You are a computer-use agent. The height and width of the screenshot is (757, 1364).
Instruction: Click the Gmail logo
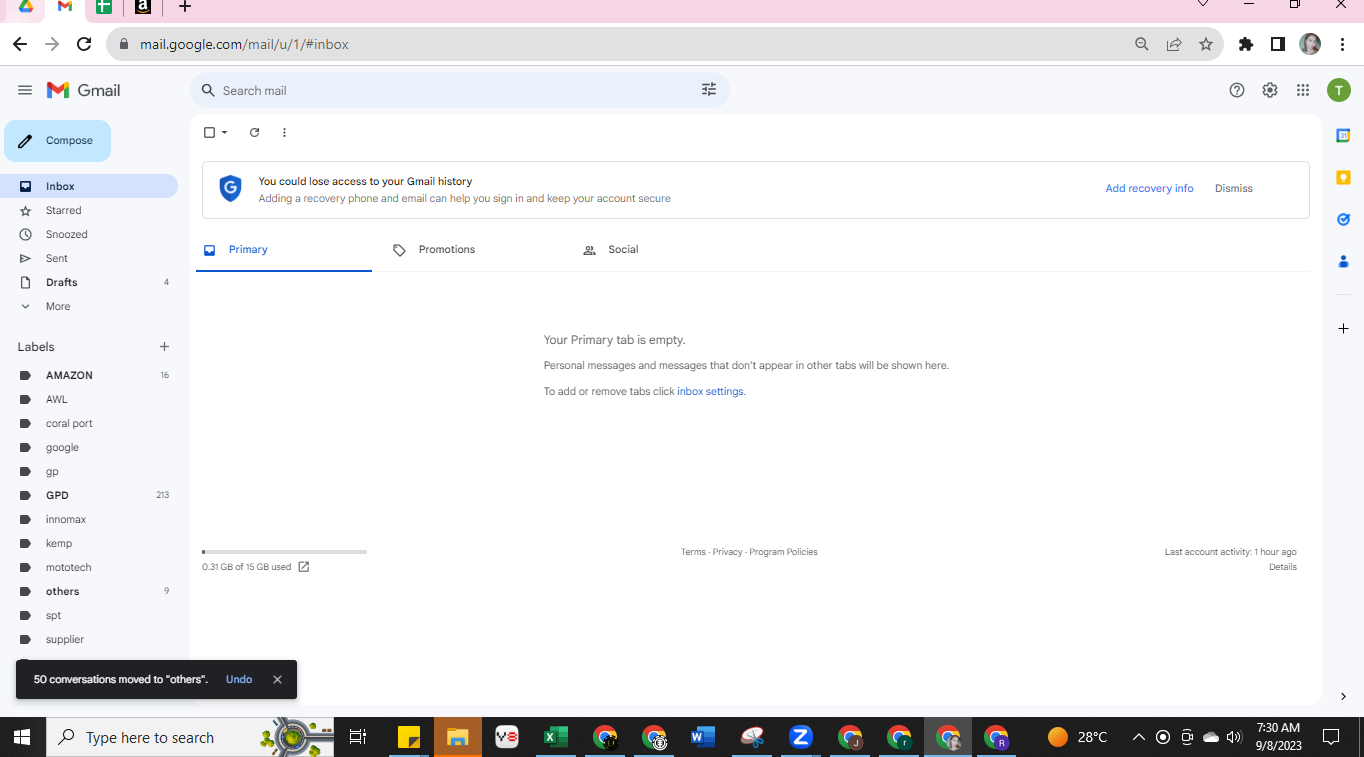[x=84, y=90]
